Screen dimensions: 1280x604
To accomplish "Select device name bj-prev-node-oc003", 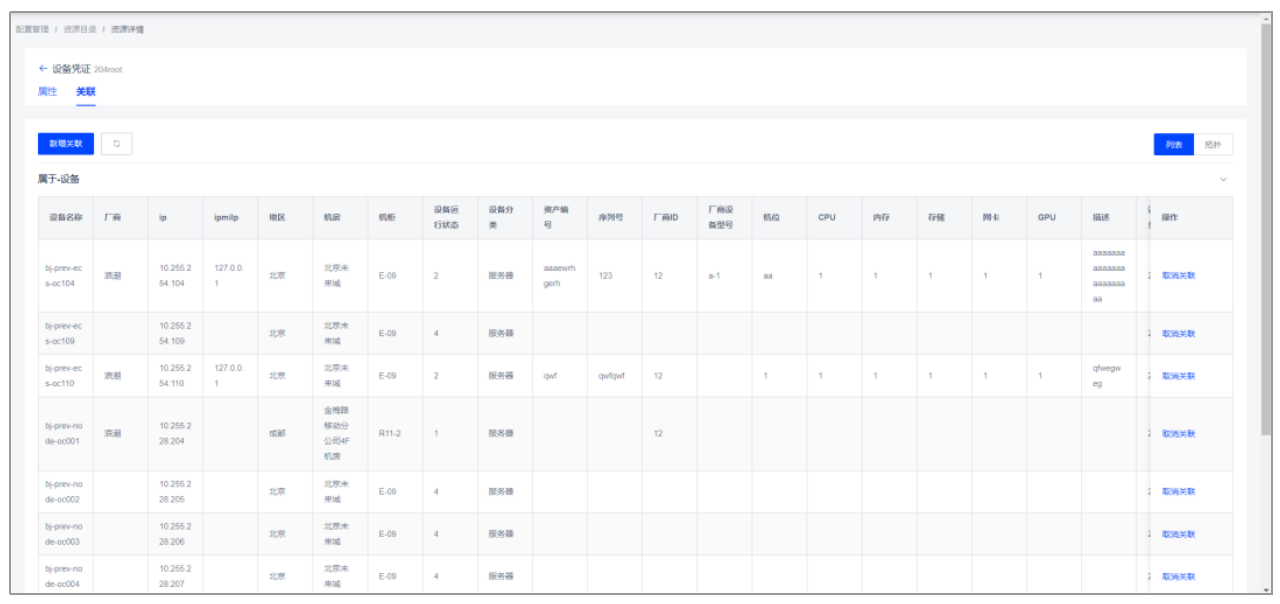I will tap(64, 534).
